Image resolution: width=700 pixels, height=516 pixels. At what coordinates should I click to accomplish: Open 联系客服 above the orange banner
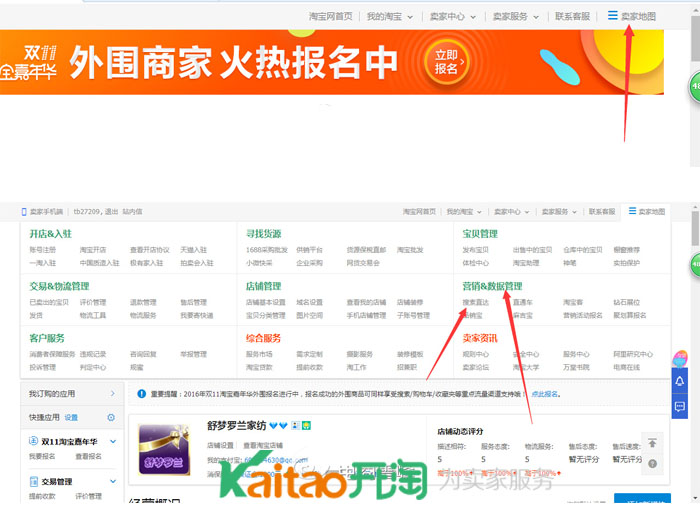(572, 17)
